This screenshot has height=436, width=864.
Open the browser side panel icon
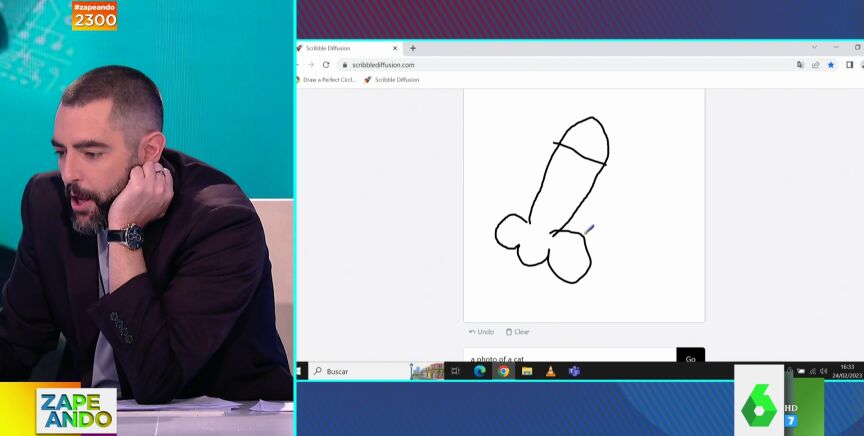(849, 65)
